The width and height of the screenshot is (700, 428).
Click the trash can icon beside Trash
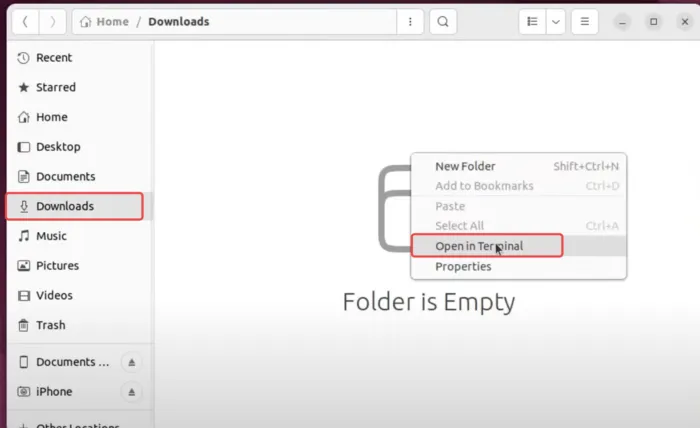23,325
